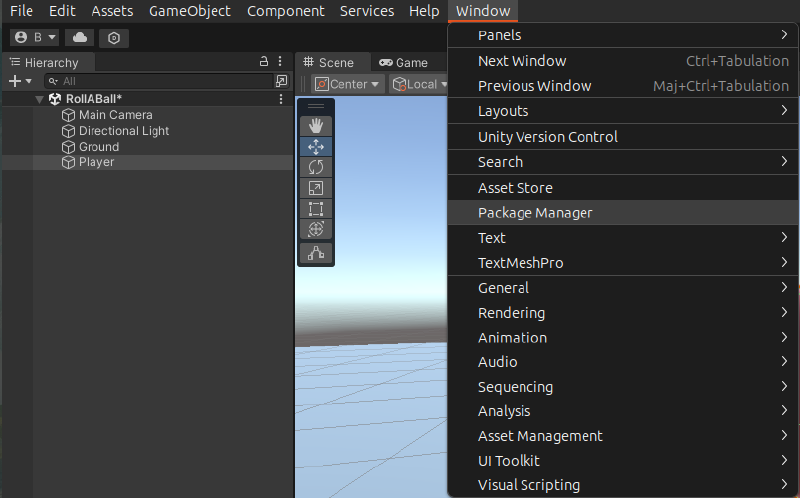This screenshot has height=498, width=800.
Task: Select the Transform tool
Action: pyautogui.click(x=316, y=229)
